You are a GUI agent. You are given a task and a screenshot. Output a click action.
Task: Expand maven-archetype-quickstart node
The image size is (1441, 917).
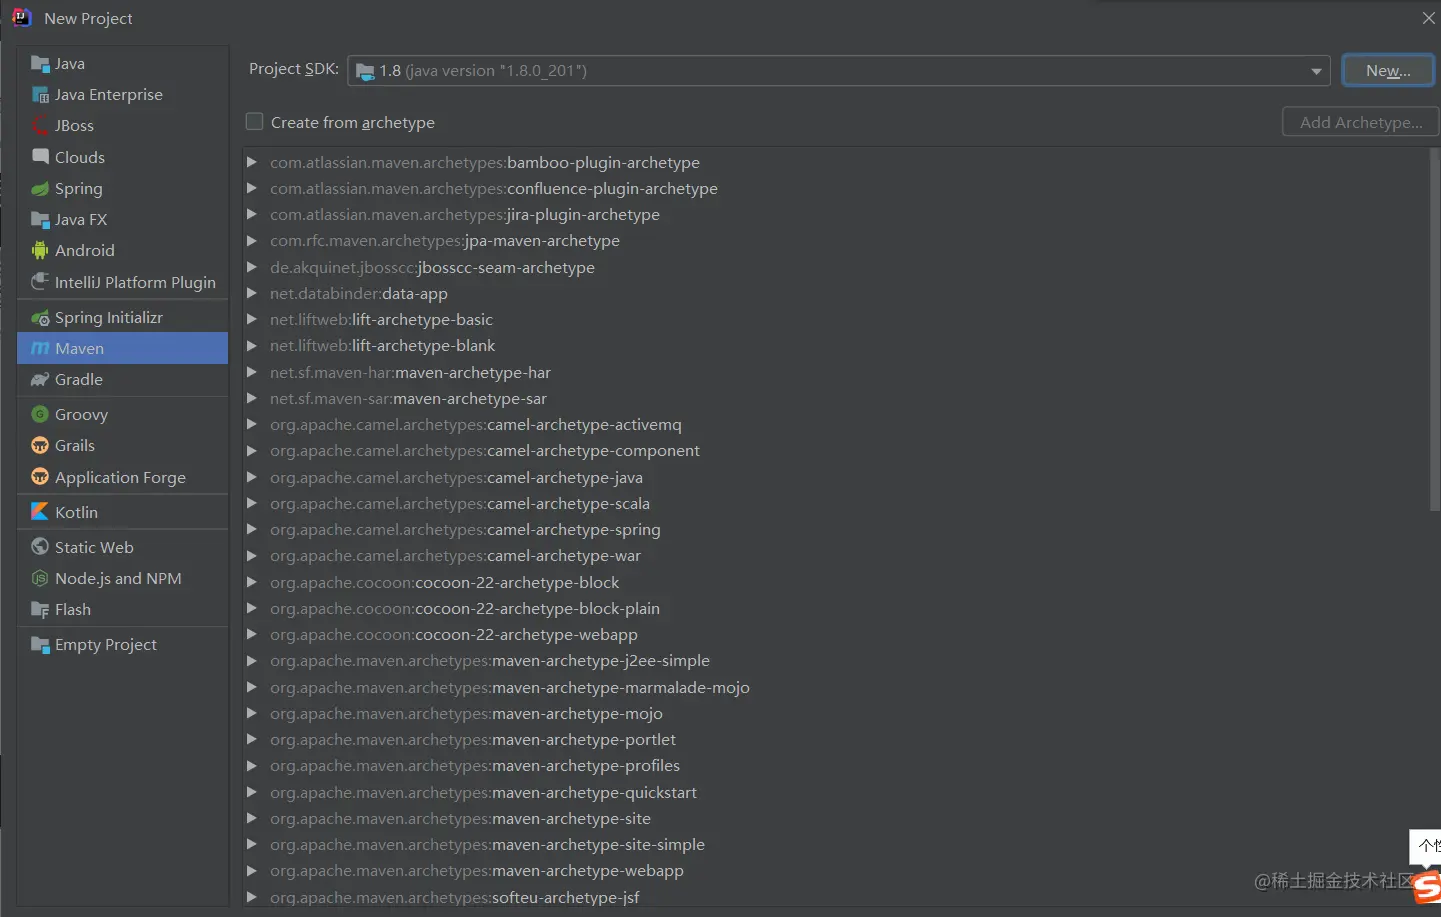click(x=252, y=792)
